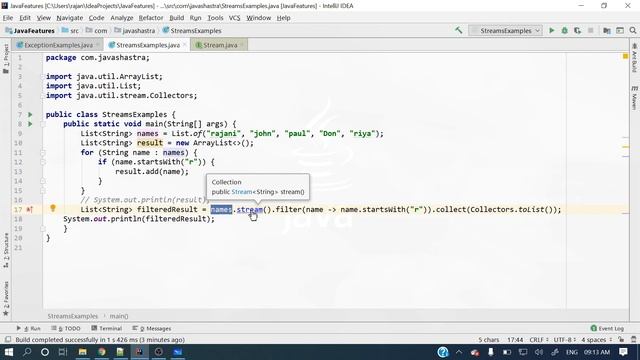Open the Run tool window tab
Screen dimensions: 640x360
pos(29,328)
